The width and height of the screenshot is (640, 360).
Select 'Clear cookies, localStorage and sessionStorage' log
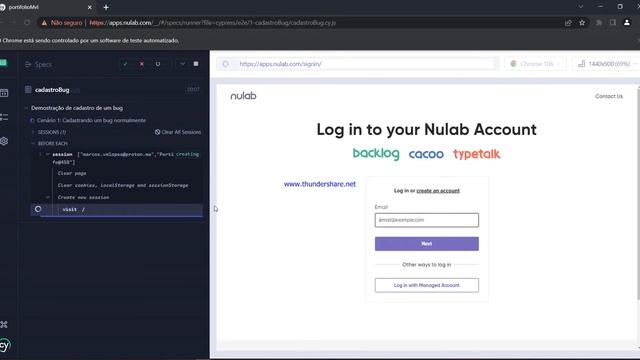point(123,185)
